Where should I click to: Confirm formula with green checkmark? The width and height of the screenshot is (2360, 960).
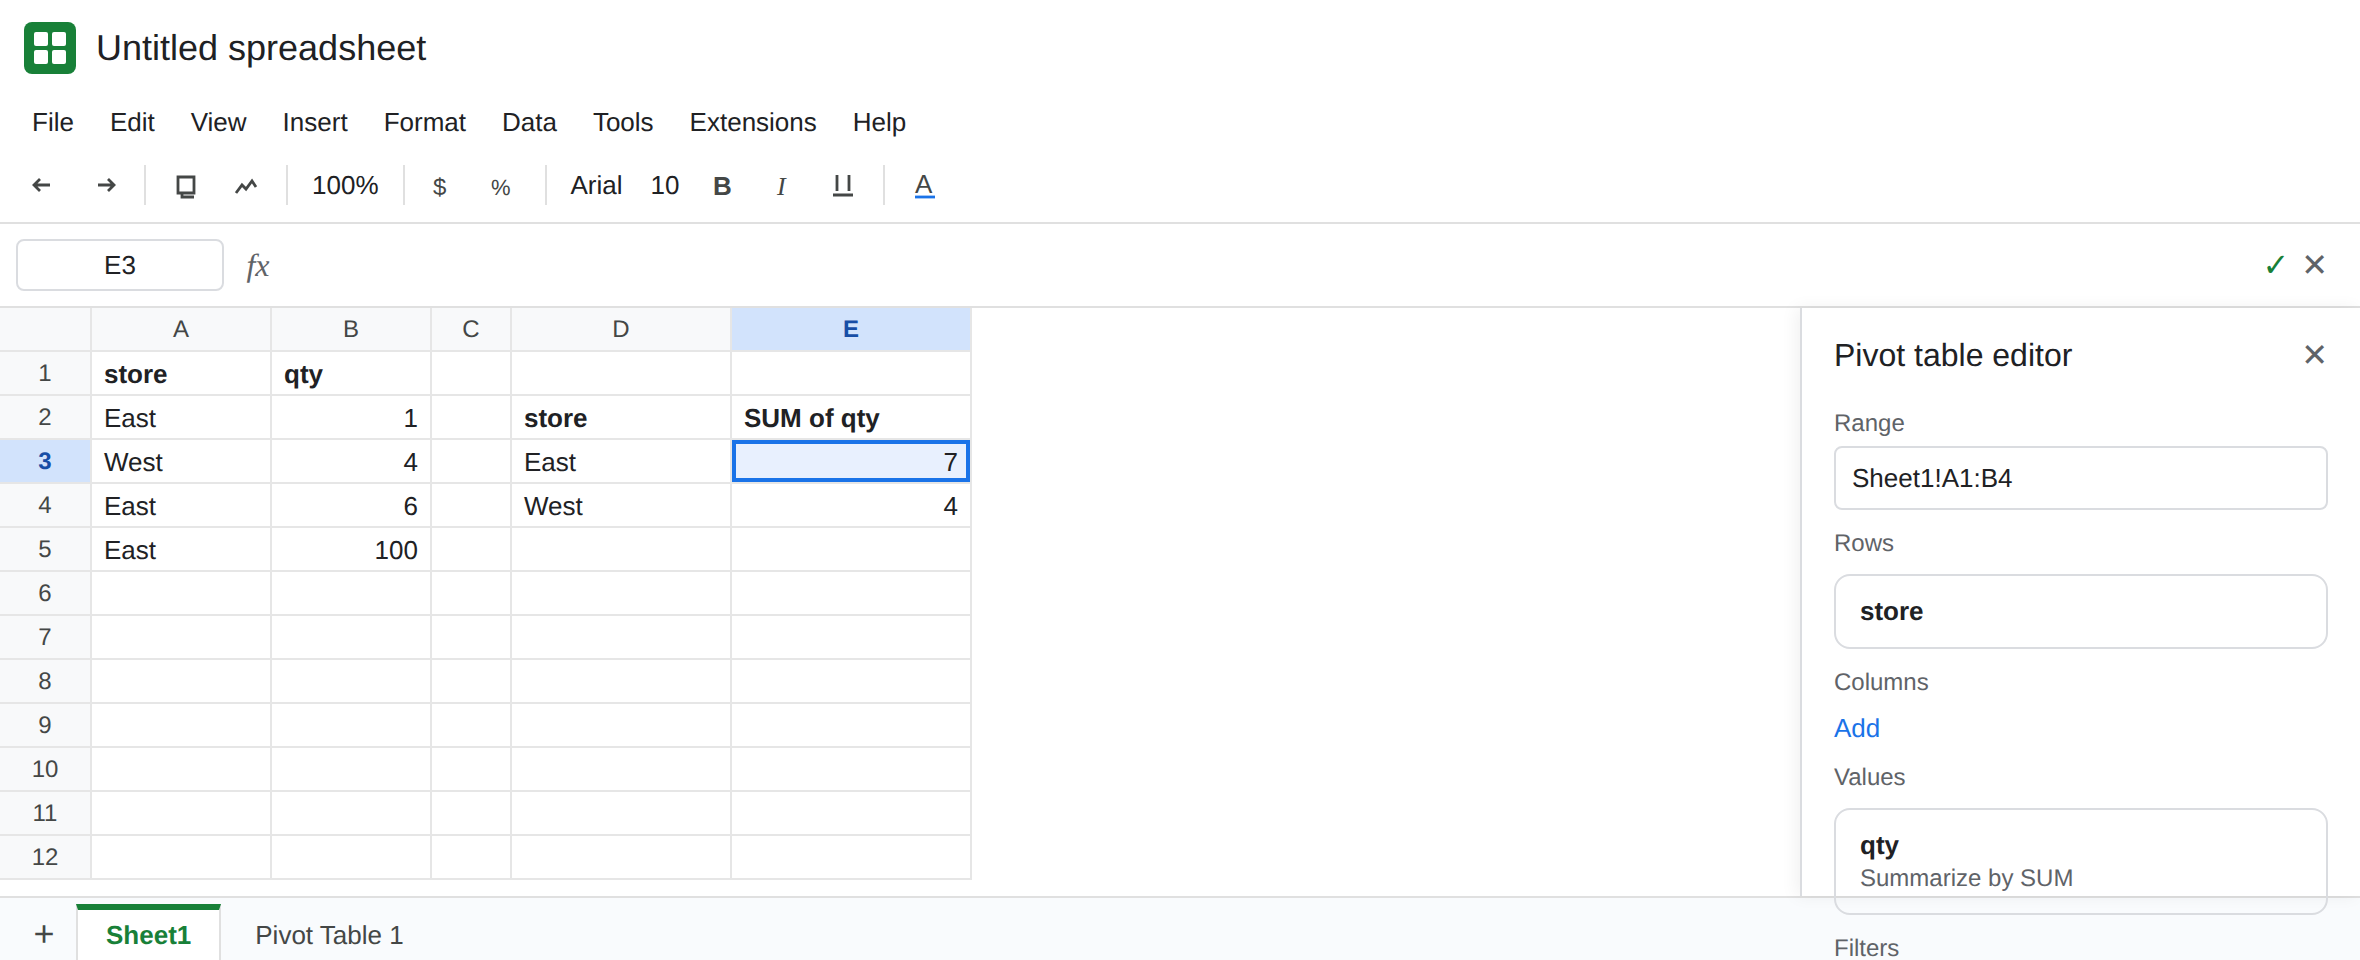(2275, 264)
